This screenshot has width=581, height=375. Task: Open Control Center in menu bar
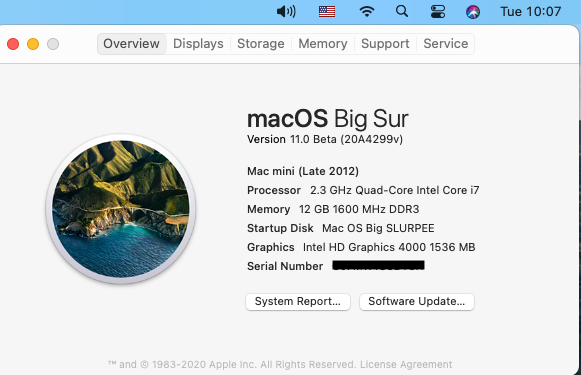(x=438, y=11)
